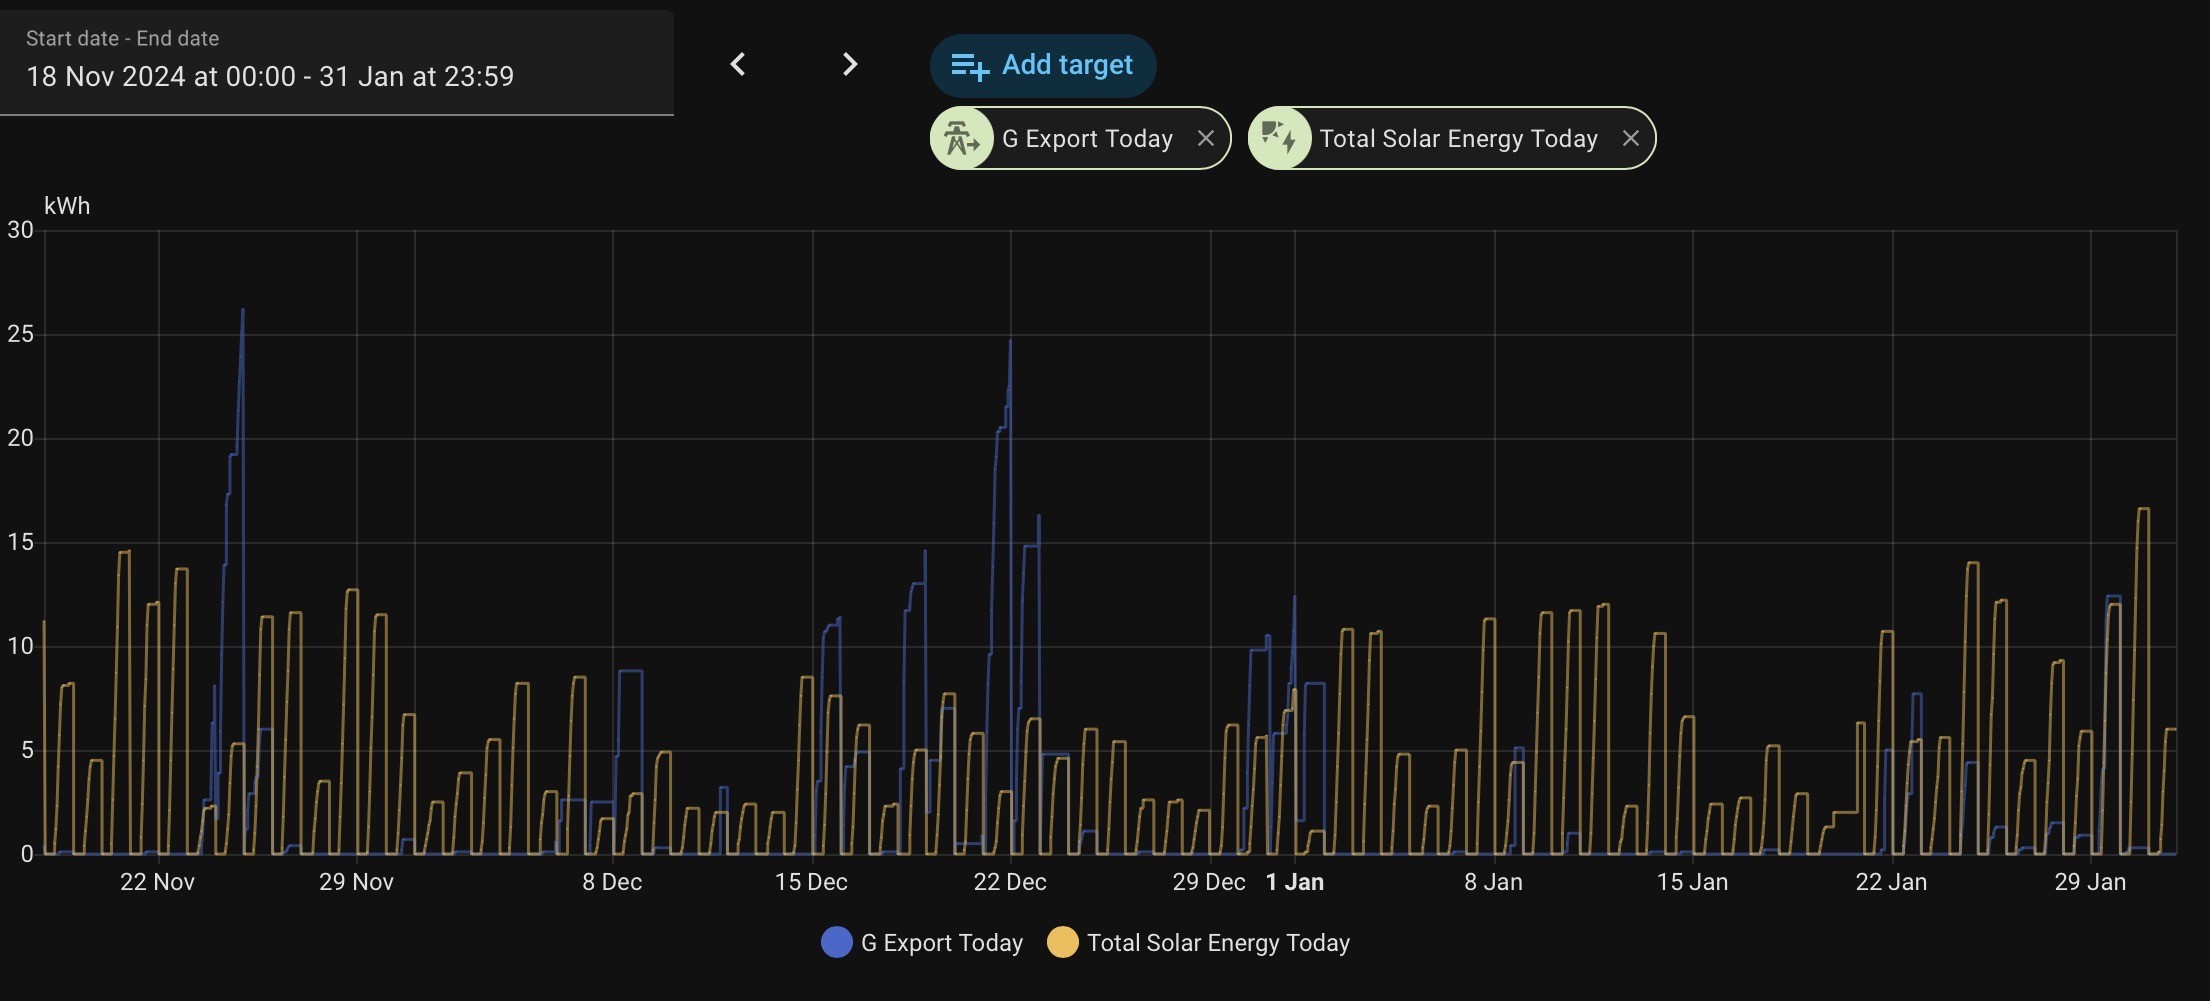The image size is (2210, 1001).
Task: Go to the next date range
Action: (850, 65)
